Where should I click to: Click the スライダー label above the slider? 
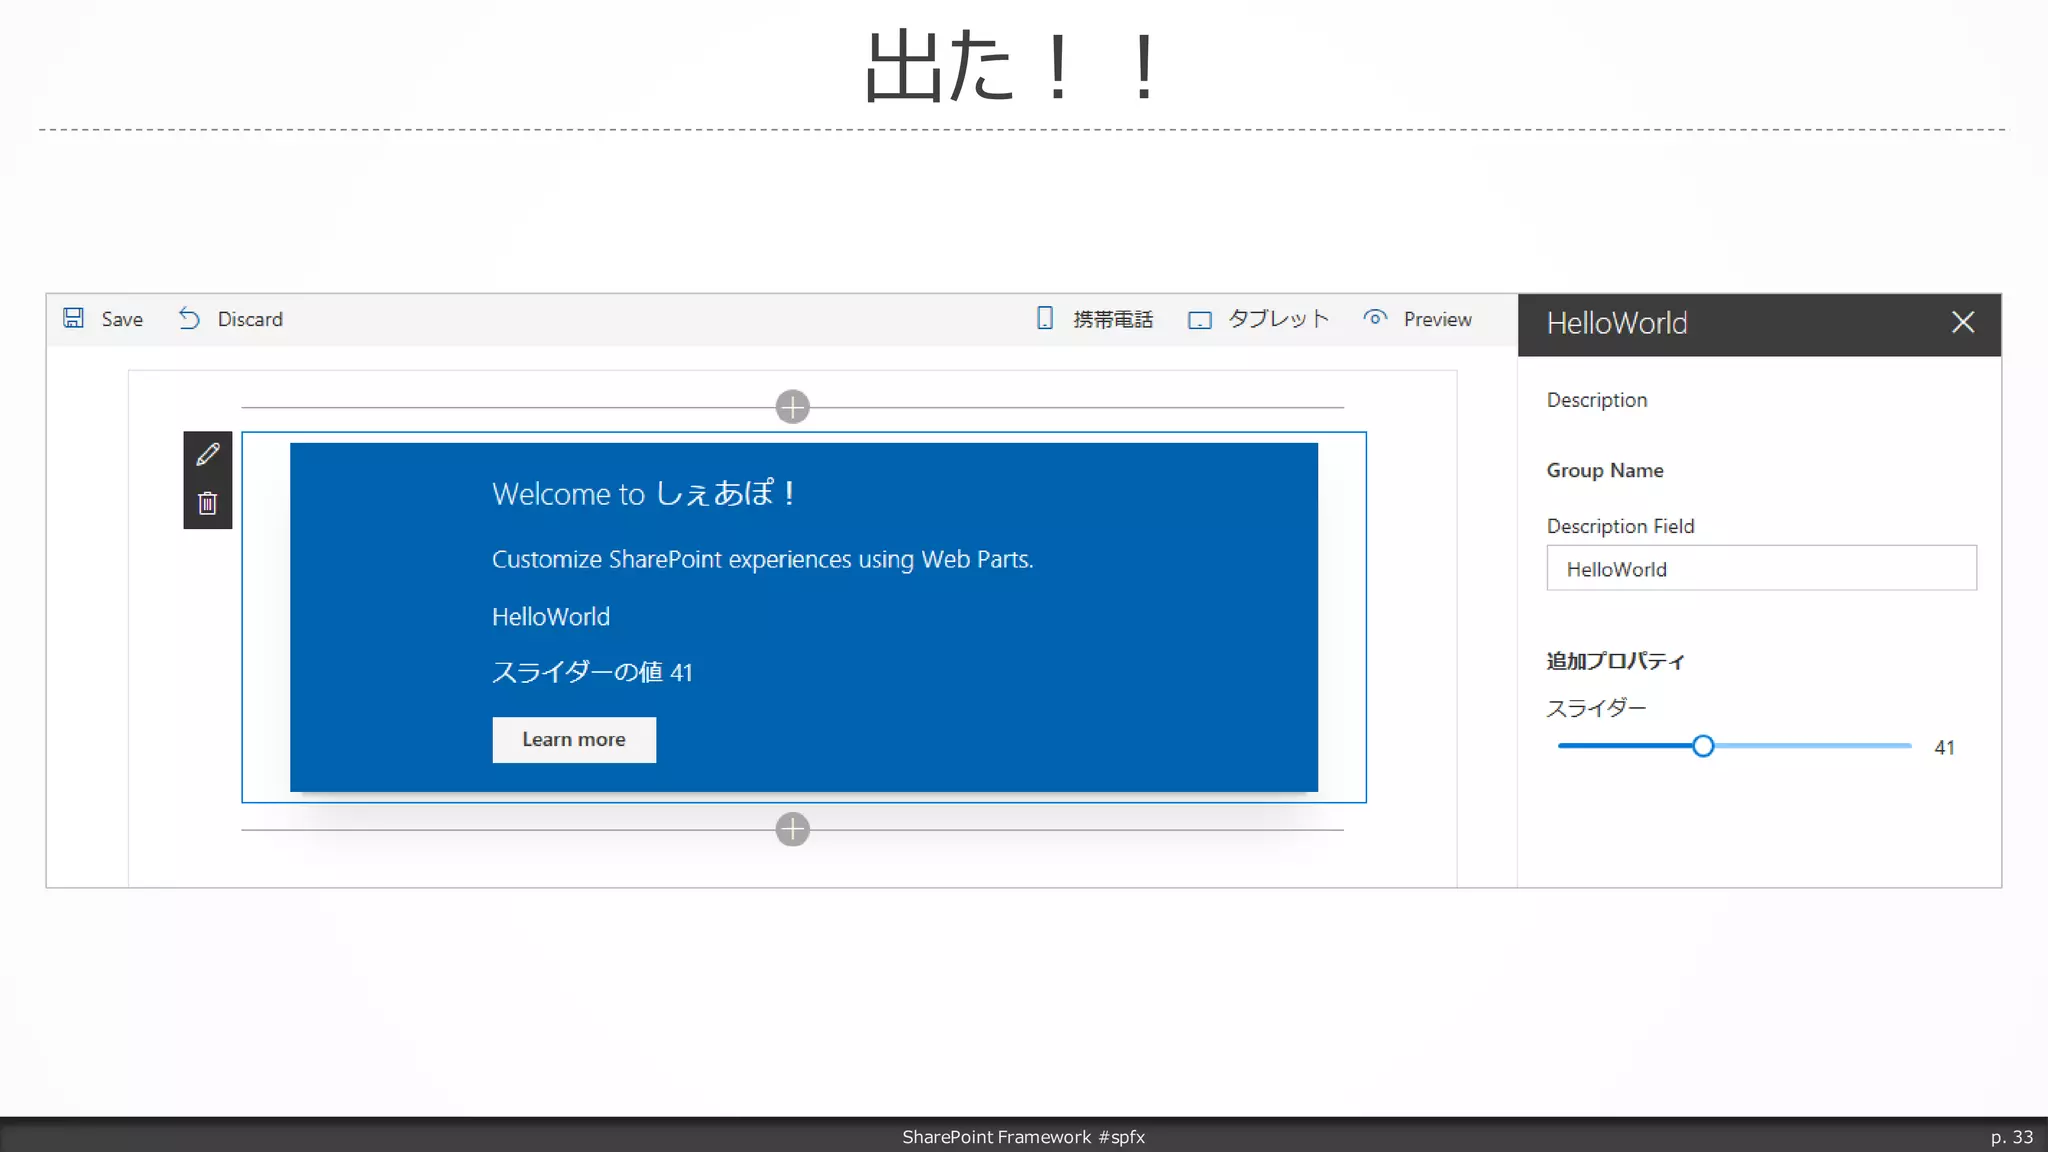pos(1596,708)
